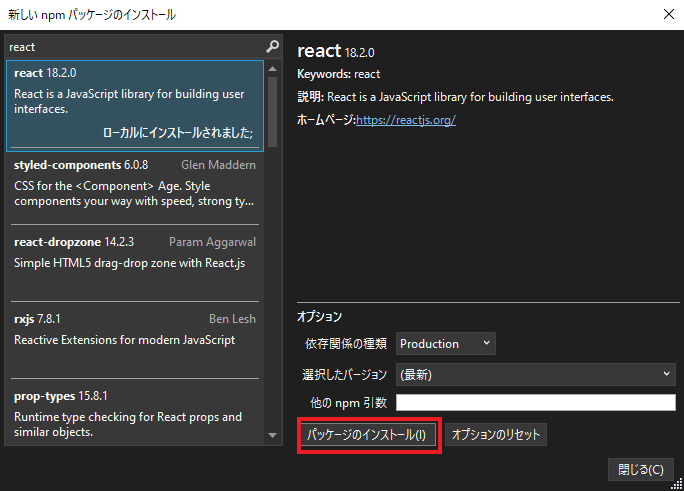Viewport: 684px width, 491px height.
Task: Select the prop-types 15.8.1 package
Action: pyautogui.click(x=135, y=412)
